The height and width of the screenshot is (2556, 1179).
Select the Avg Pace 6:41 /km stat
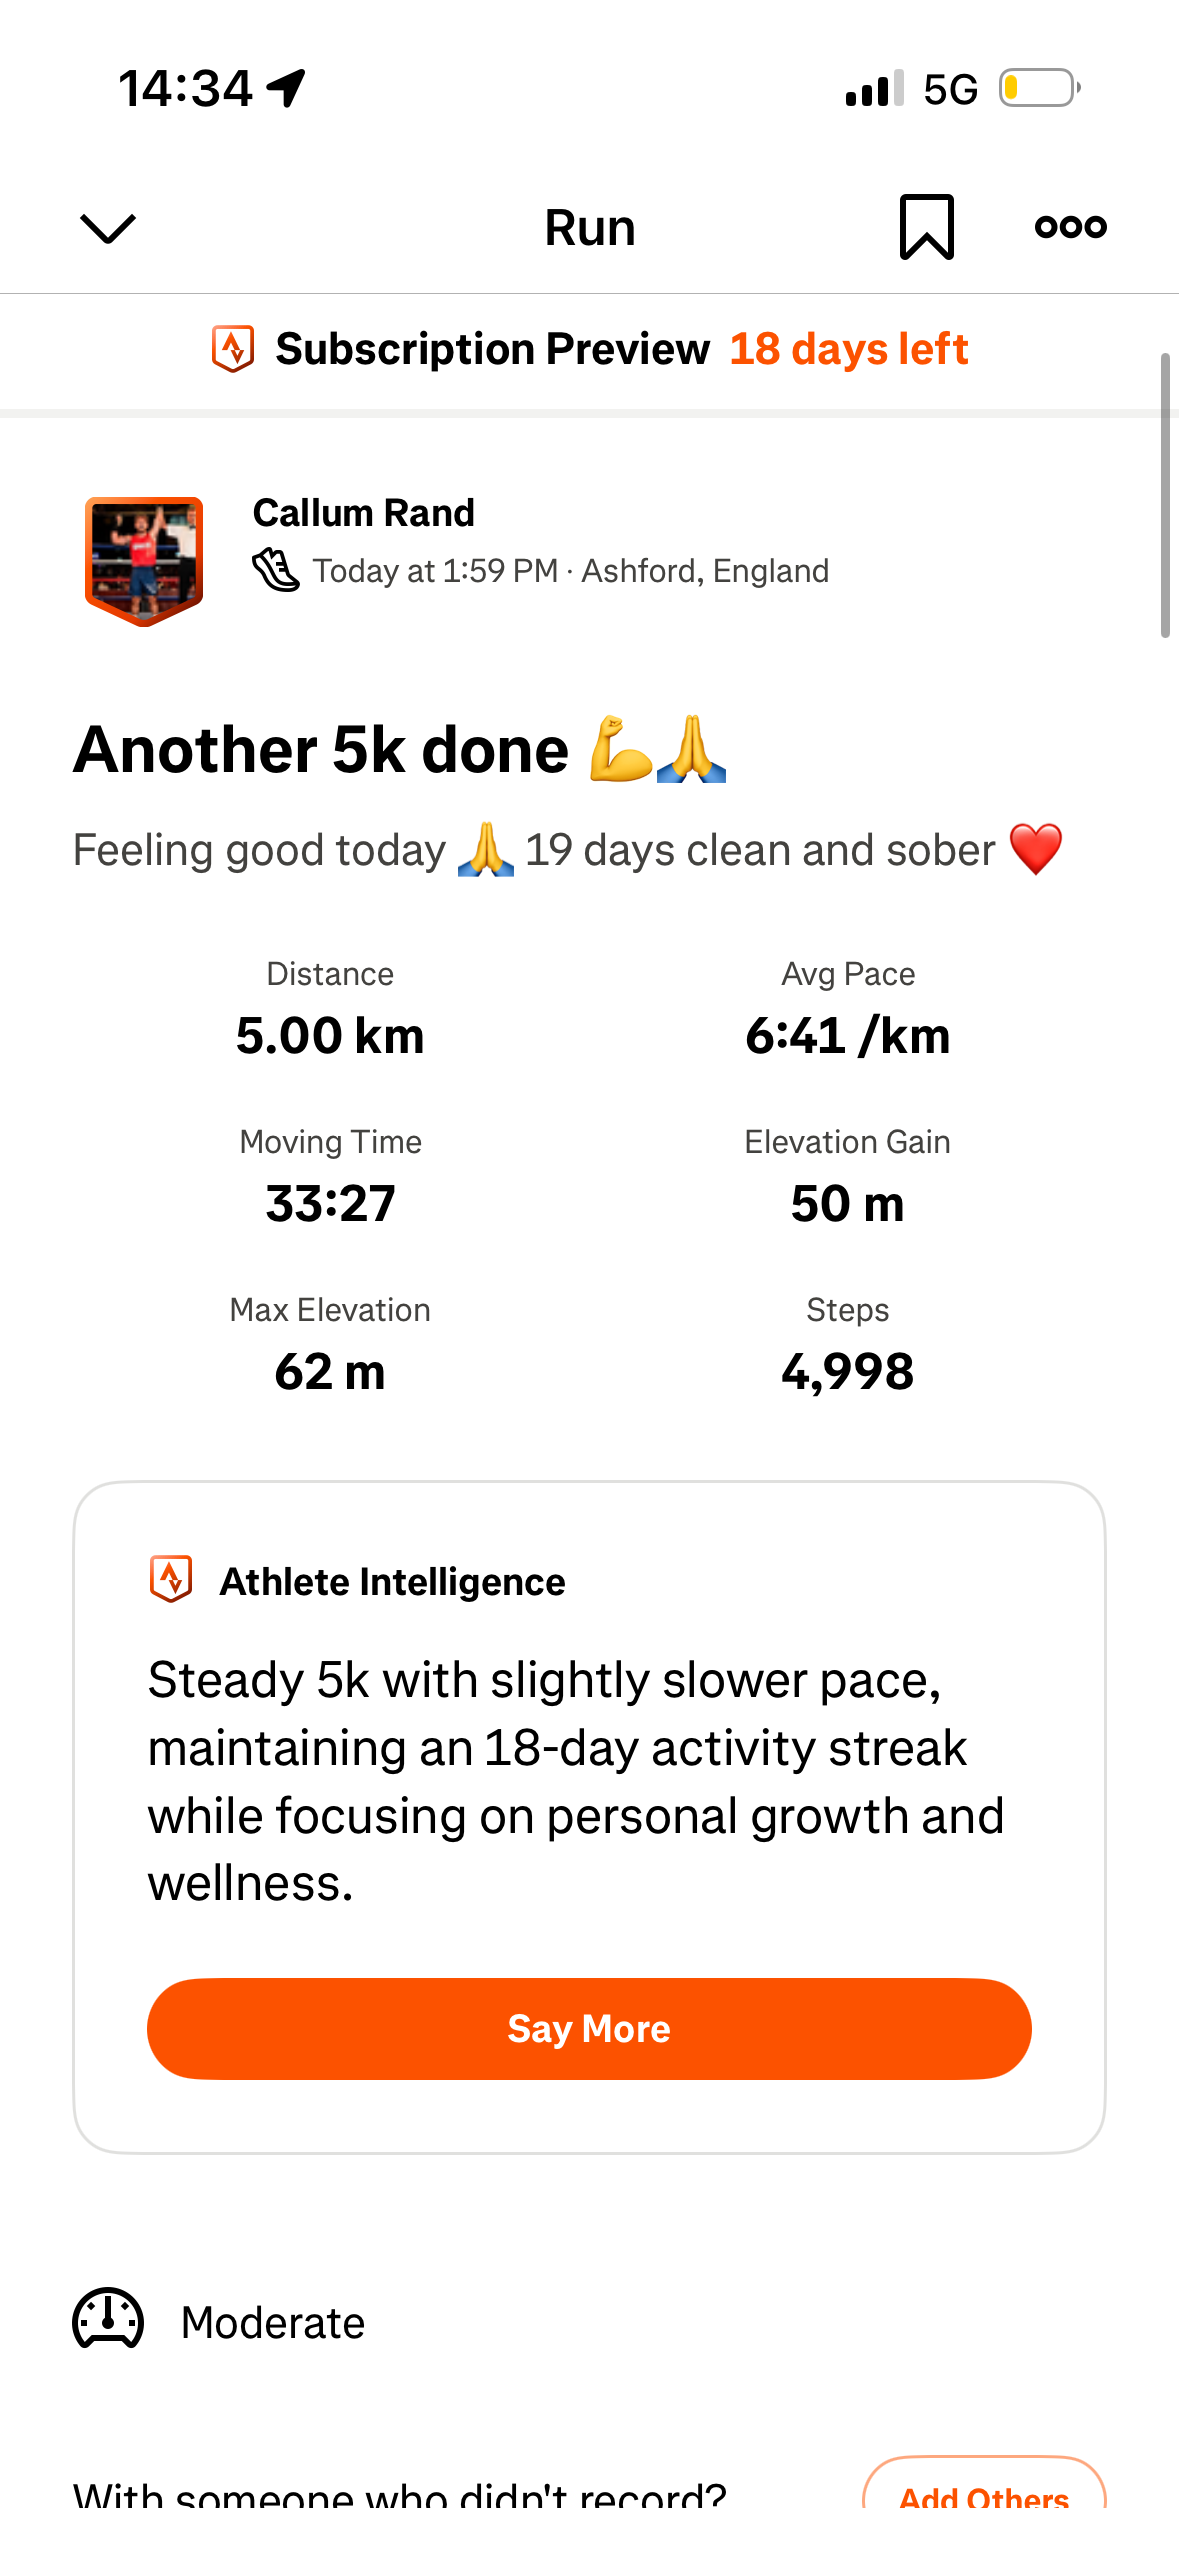pos(847,1011)
